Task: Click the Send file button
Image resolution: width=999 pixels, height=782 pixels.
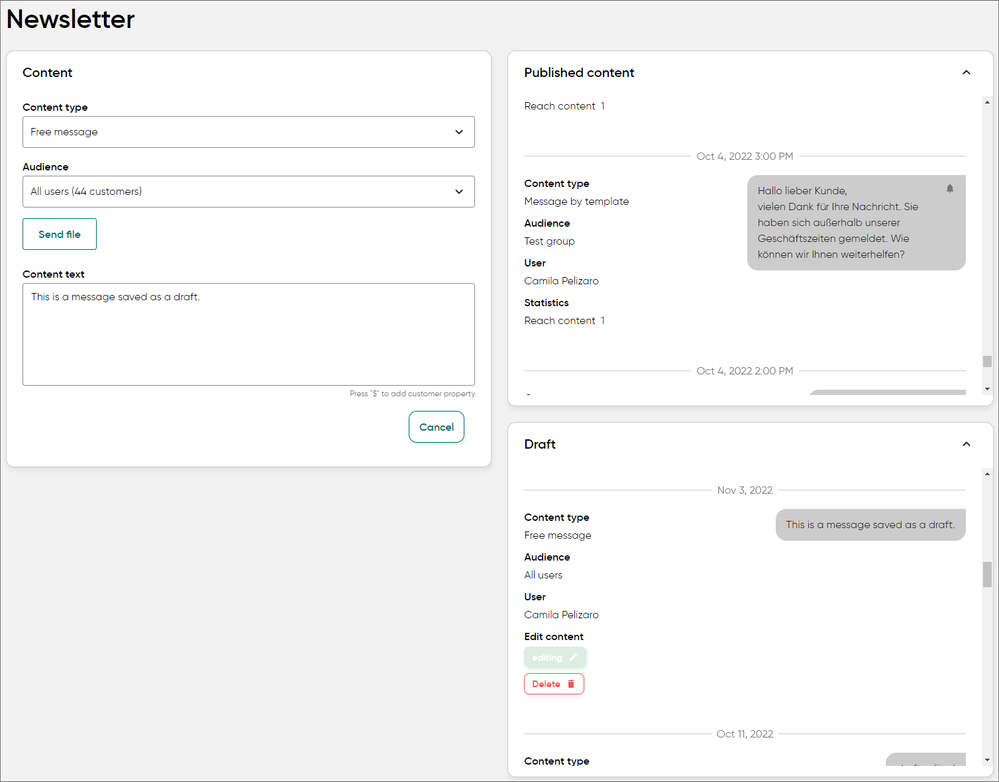Action: 60,235
